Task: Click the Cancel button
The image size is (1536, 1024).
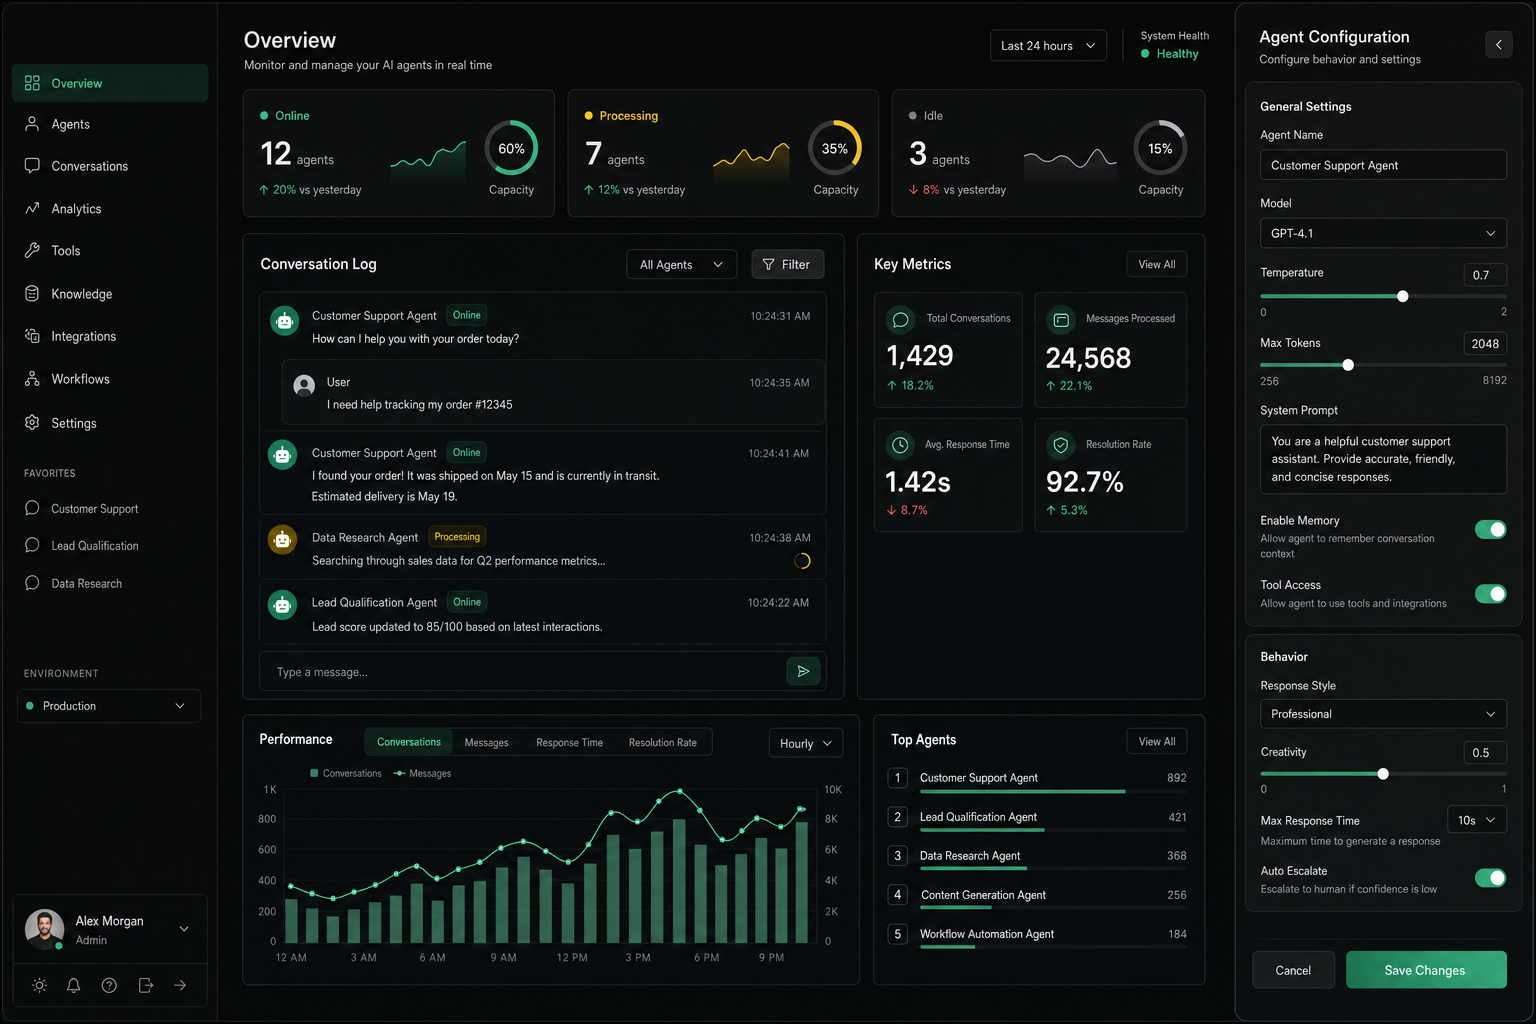Action: point(1293,970)
